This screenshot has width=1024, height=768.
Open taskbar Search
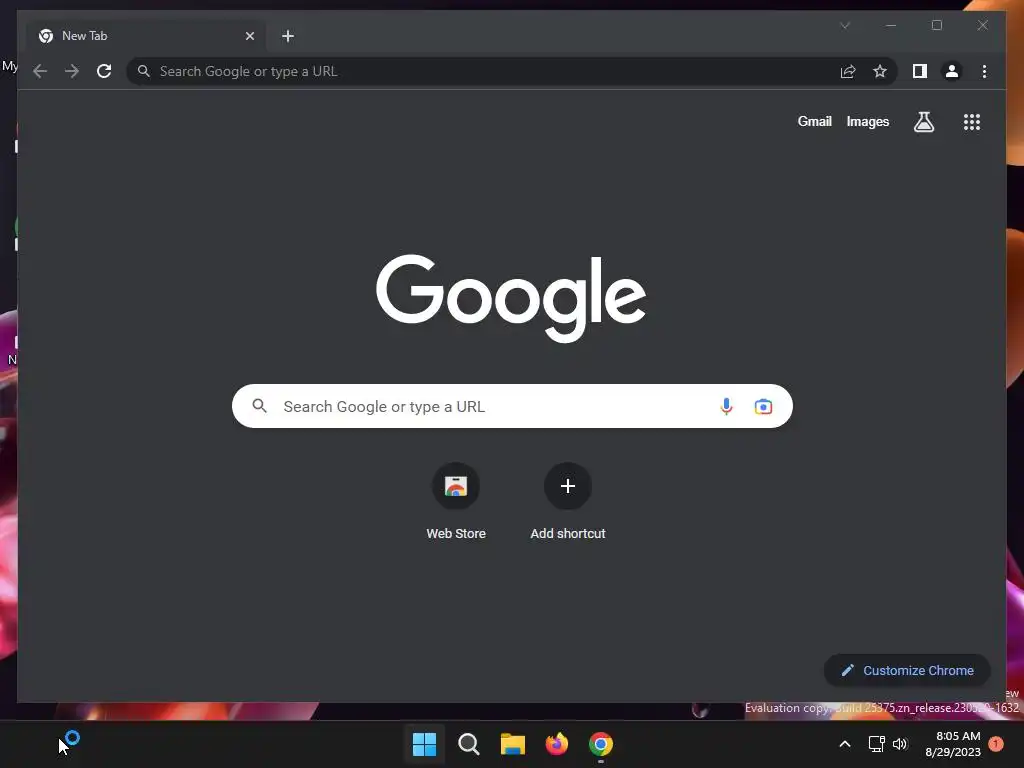click(x=469, y=744)
